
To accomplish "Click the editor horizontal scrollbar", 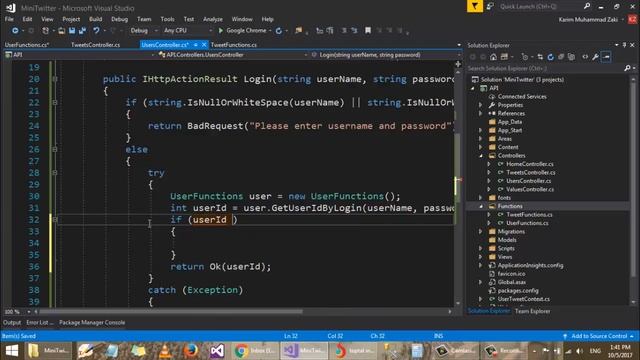I will coord(171,312).
